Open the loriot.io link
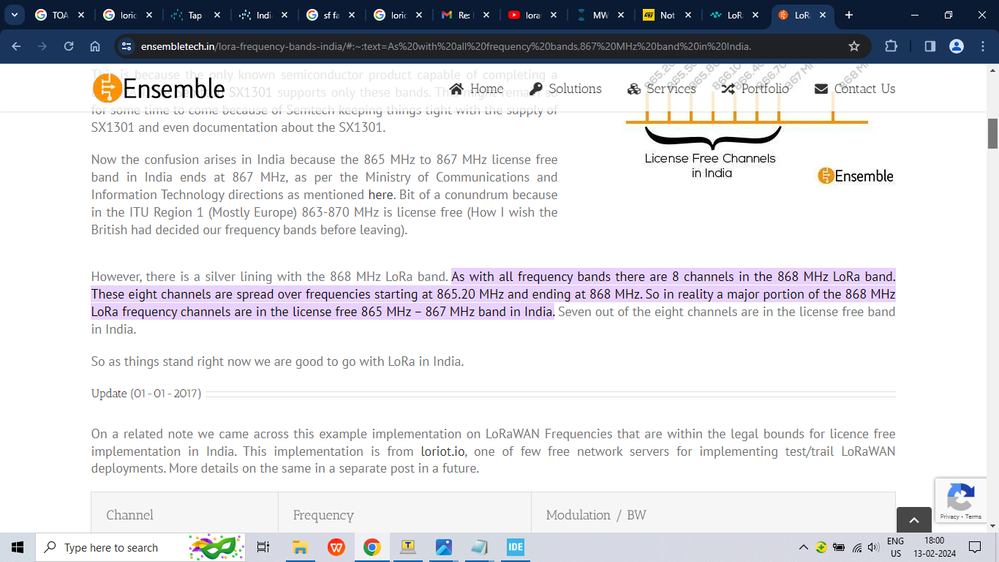Image resolution: width=999 pixels, height=562 pixels. (x=442, y=452)
